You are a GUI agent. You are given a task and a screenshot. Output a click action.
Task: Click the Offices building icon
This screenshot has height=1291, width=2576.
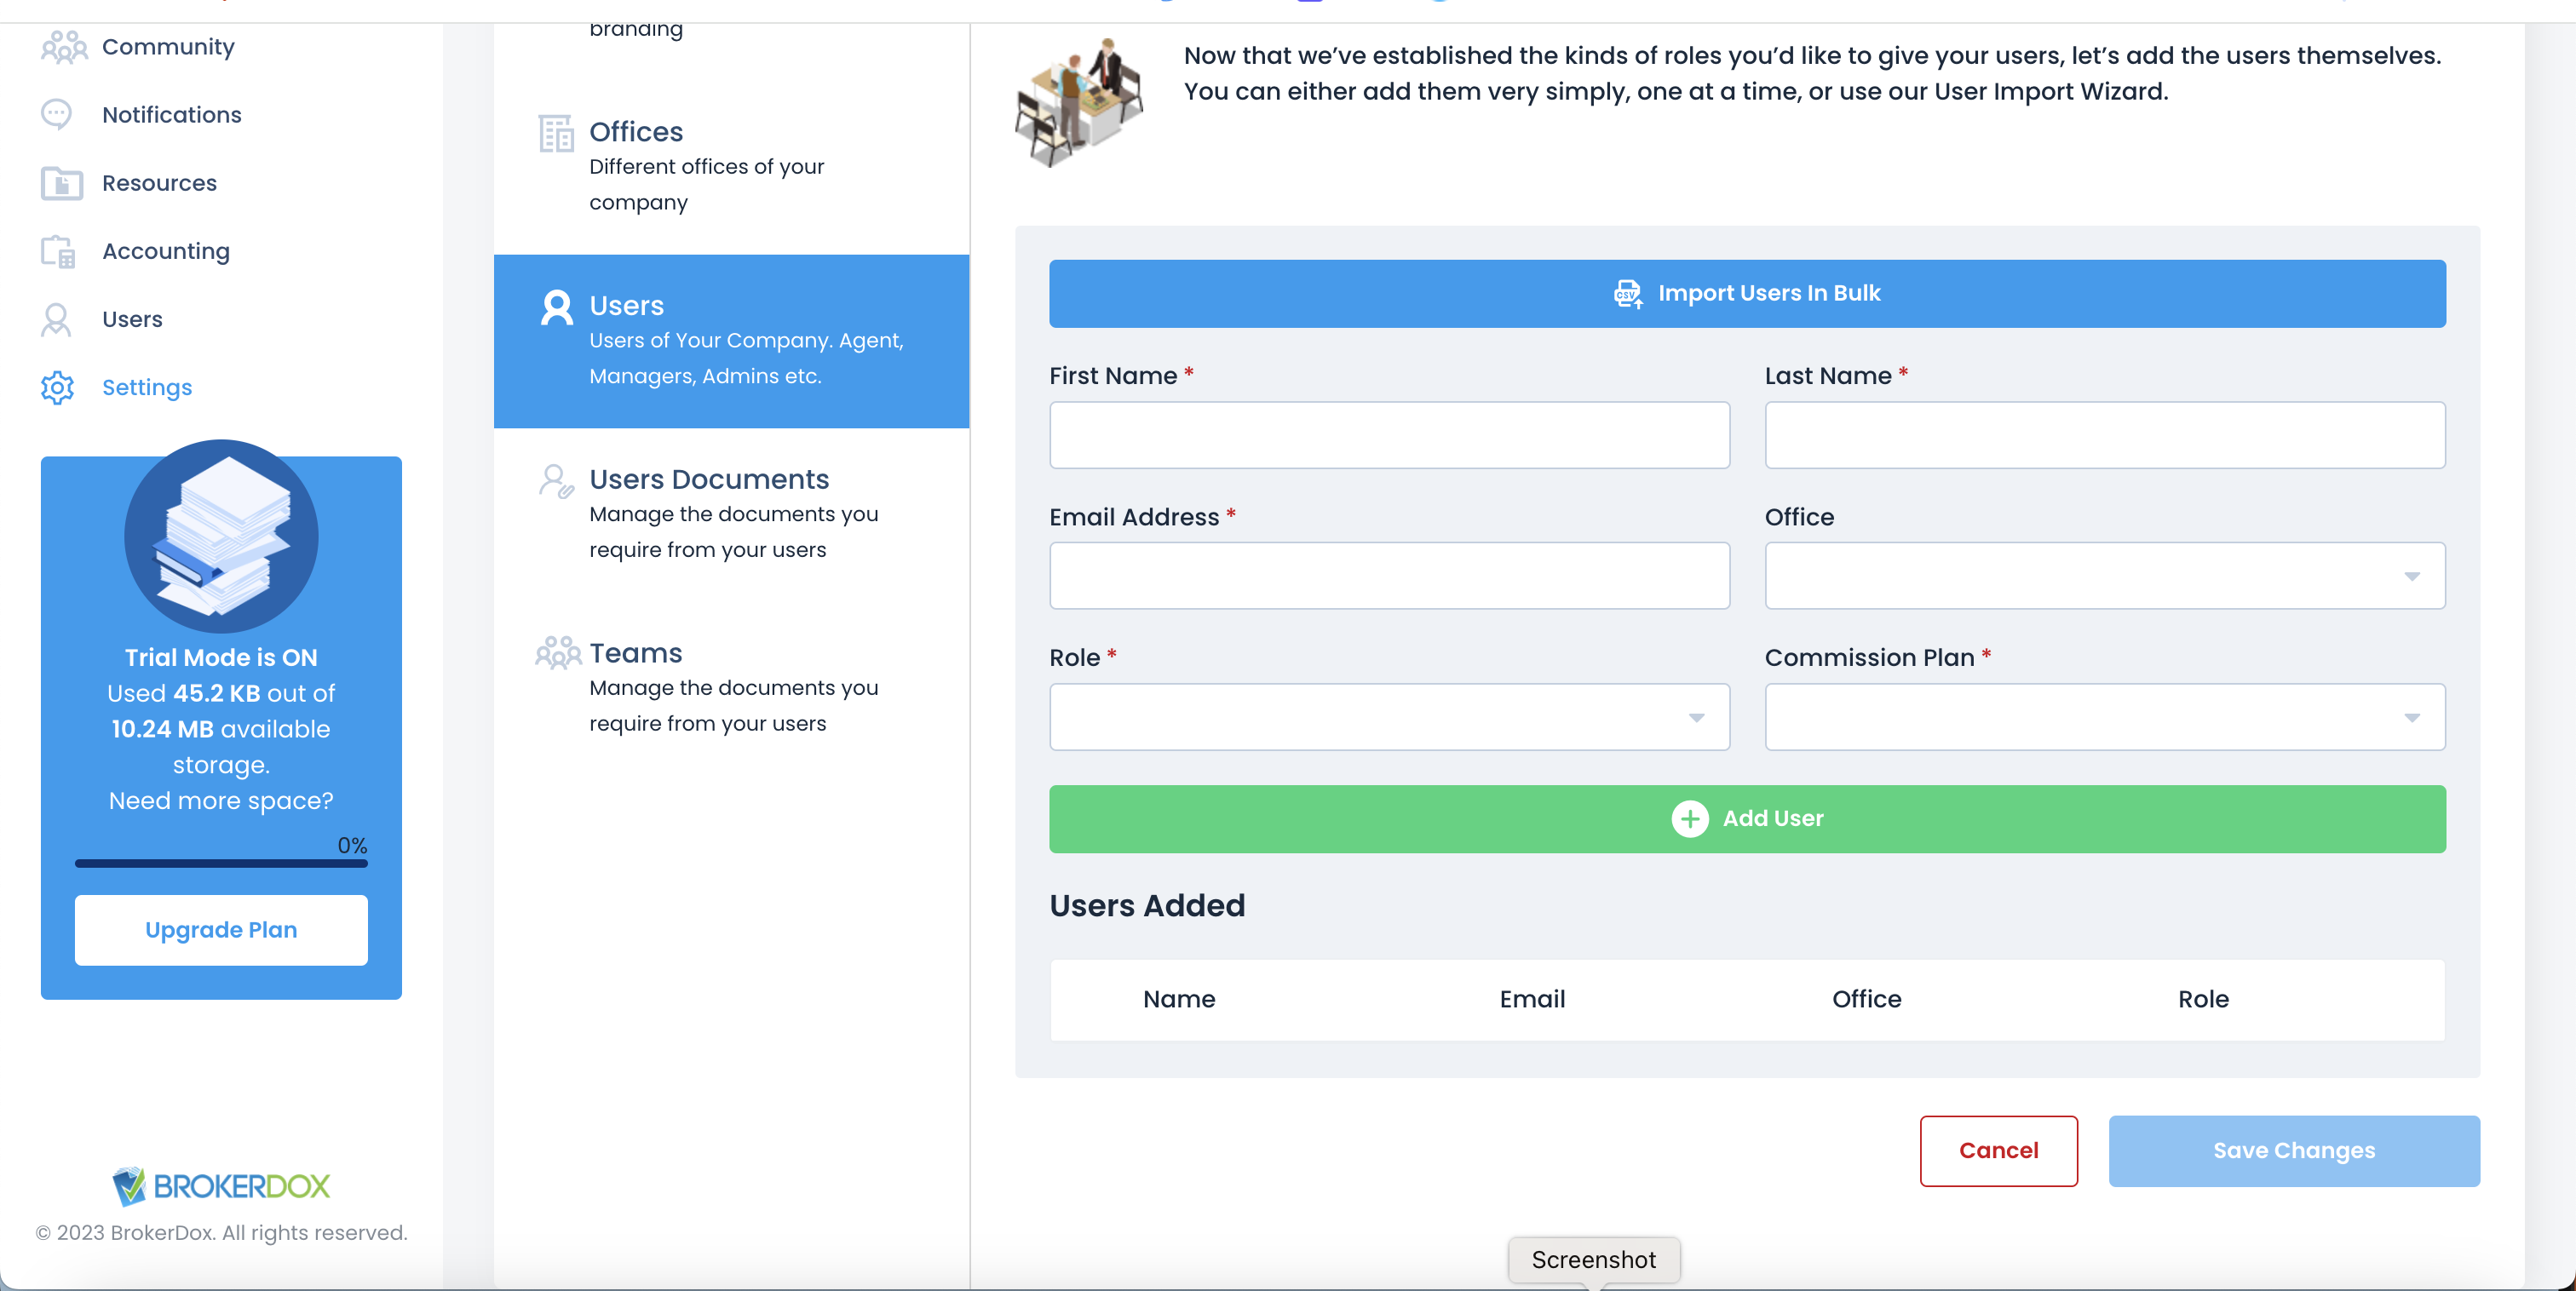point(556,133)
